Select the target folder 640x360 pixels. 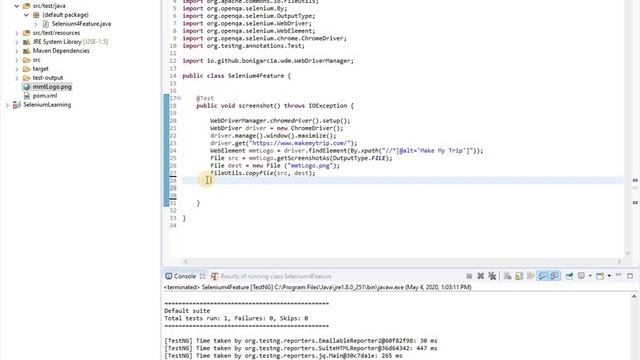pos(40,69)
